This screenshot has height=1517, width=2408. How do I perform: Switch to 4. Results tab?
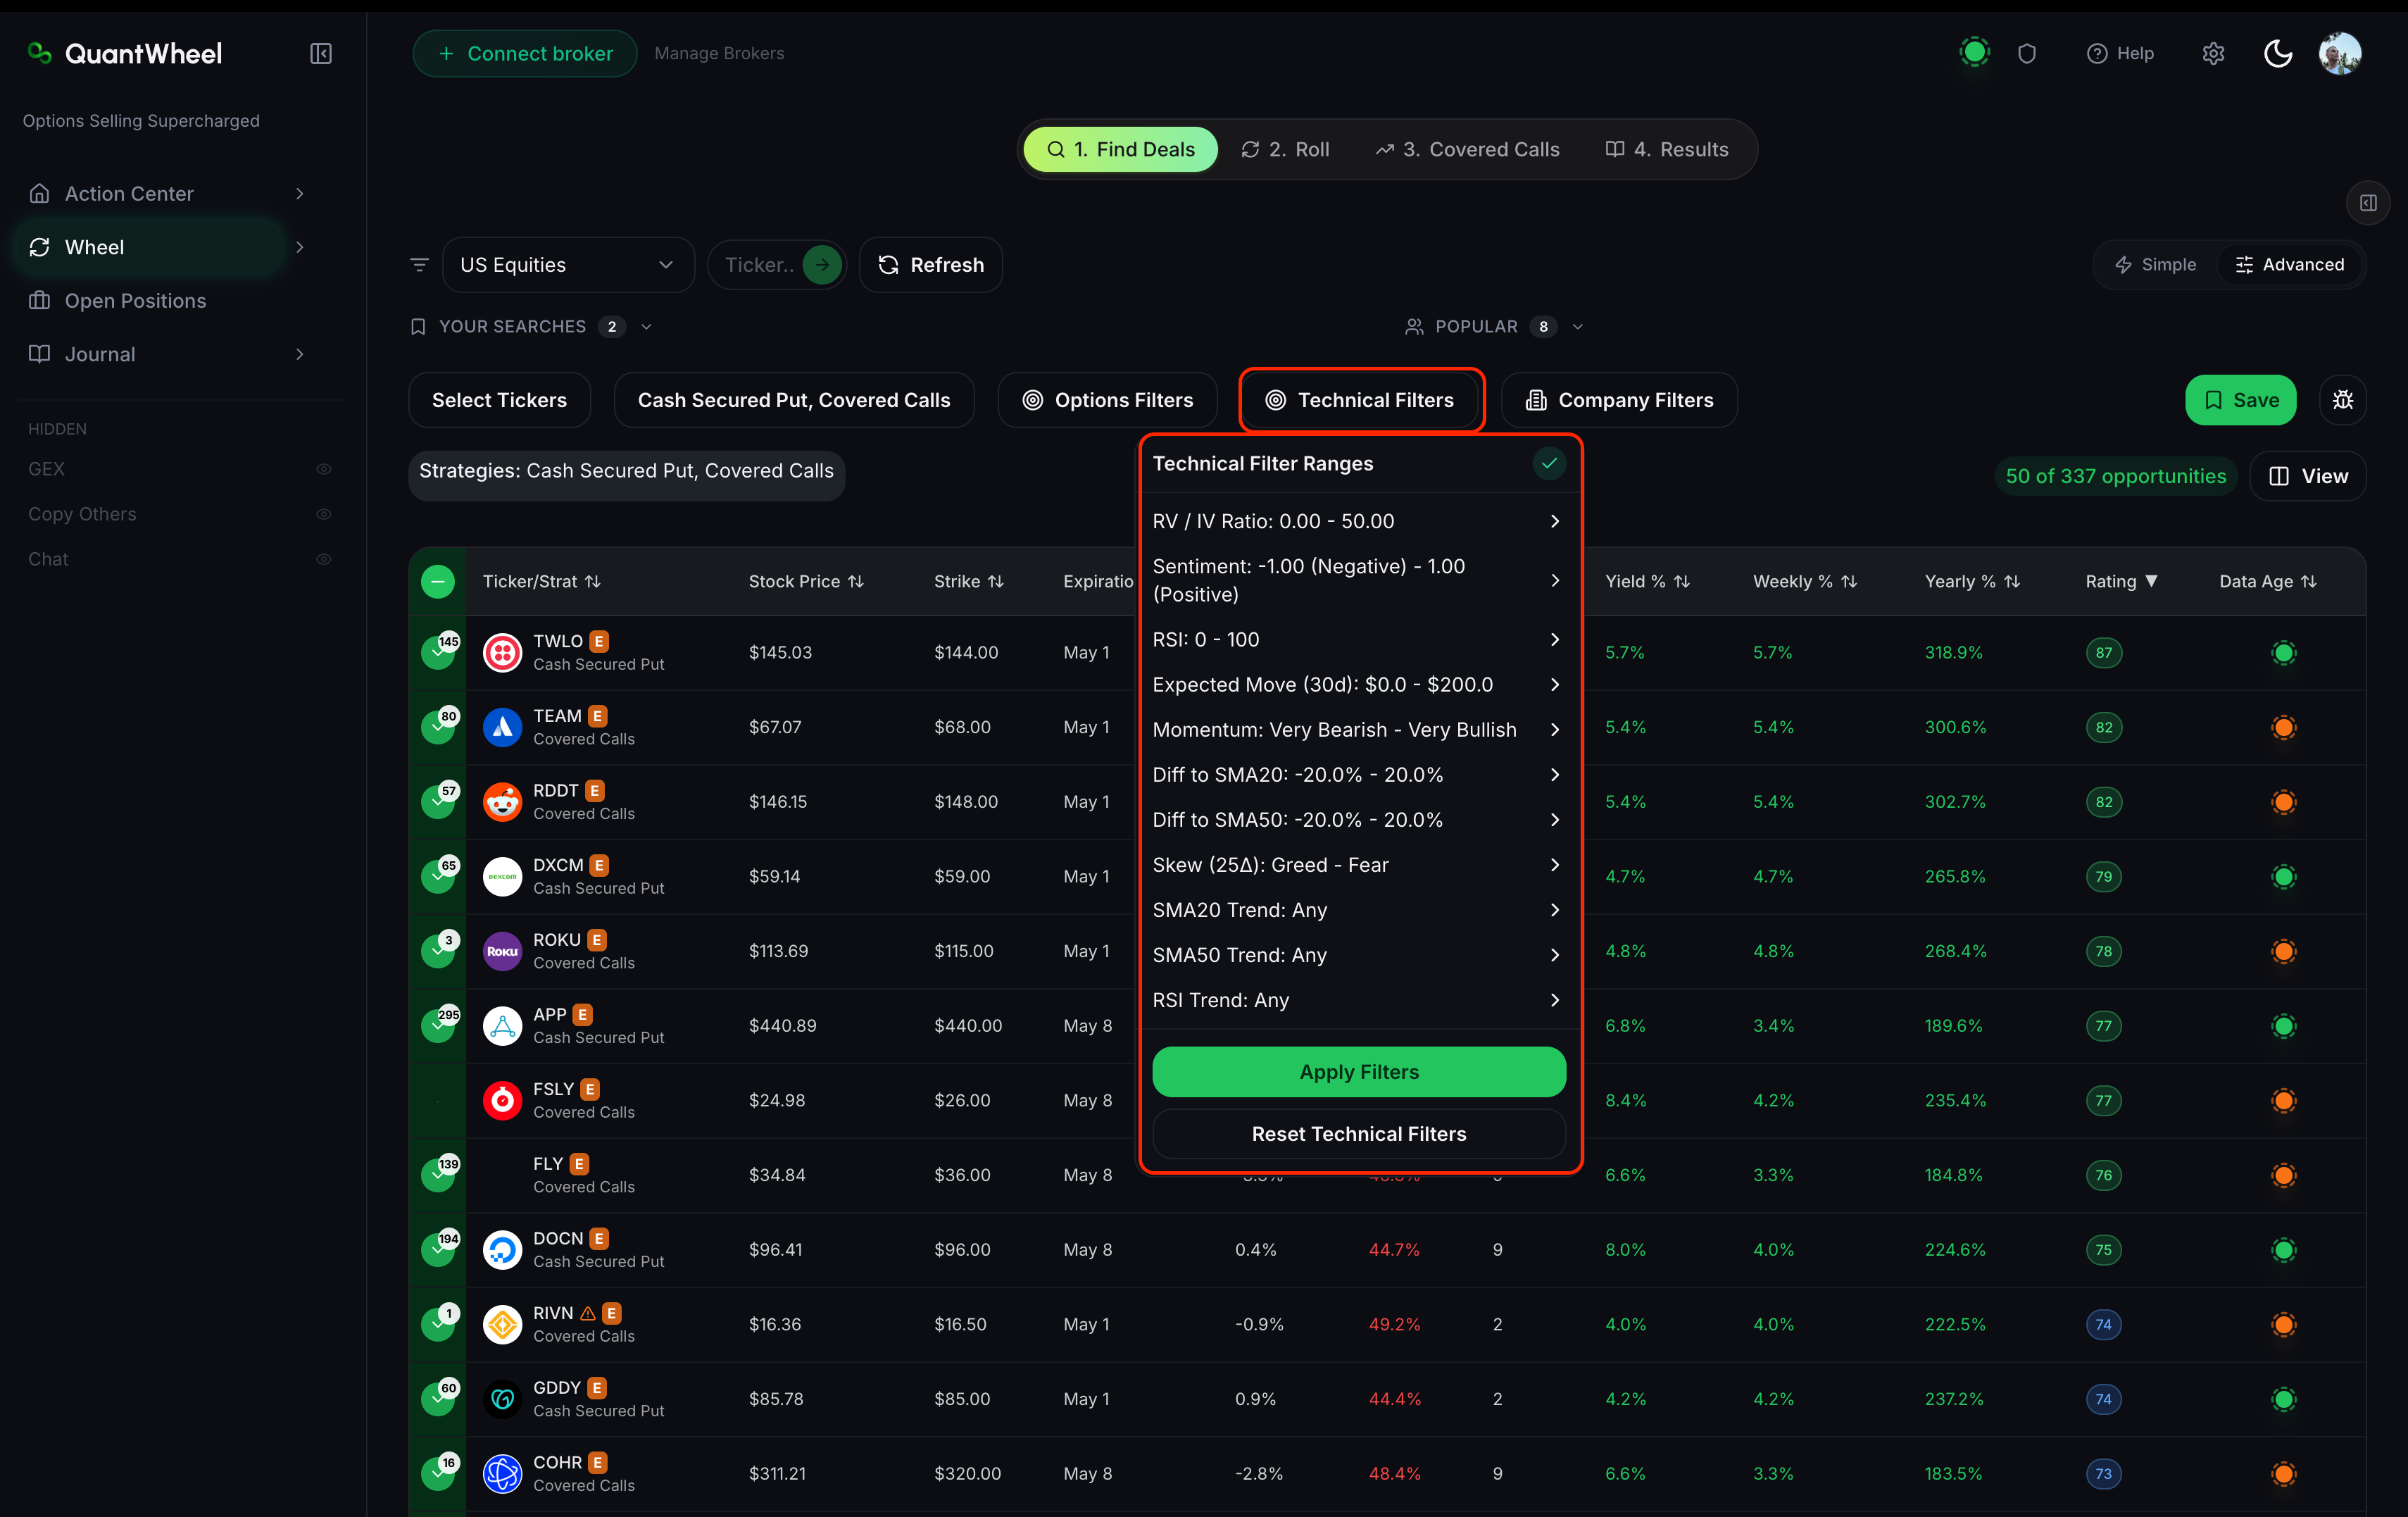pyautogui.click(x=1667, y=150)
